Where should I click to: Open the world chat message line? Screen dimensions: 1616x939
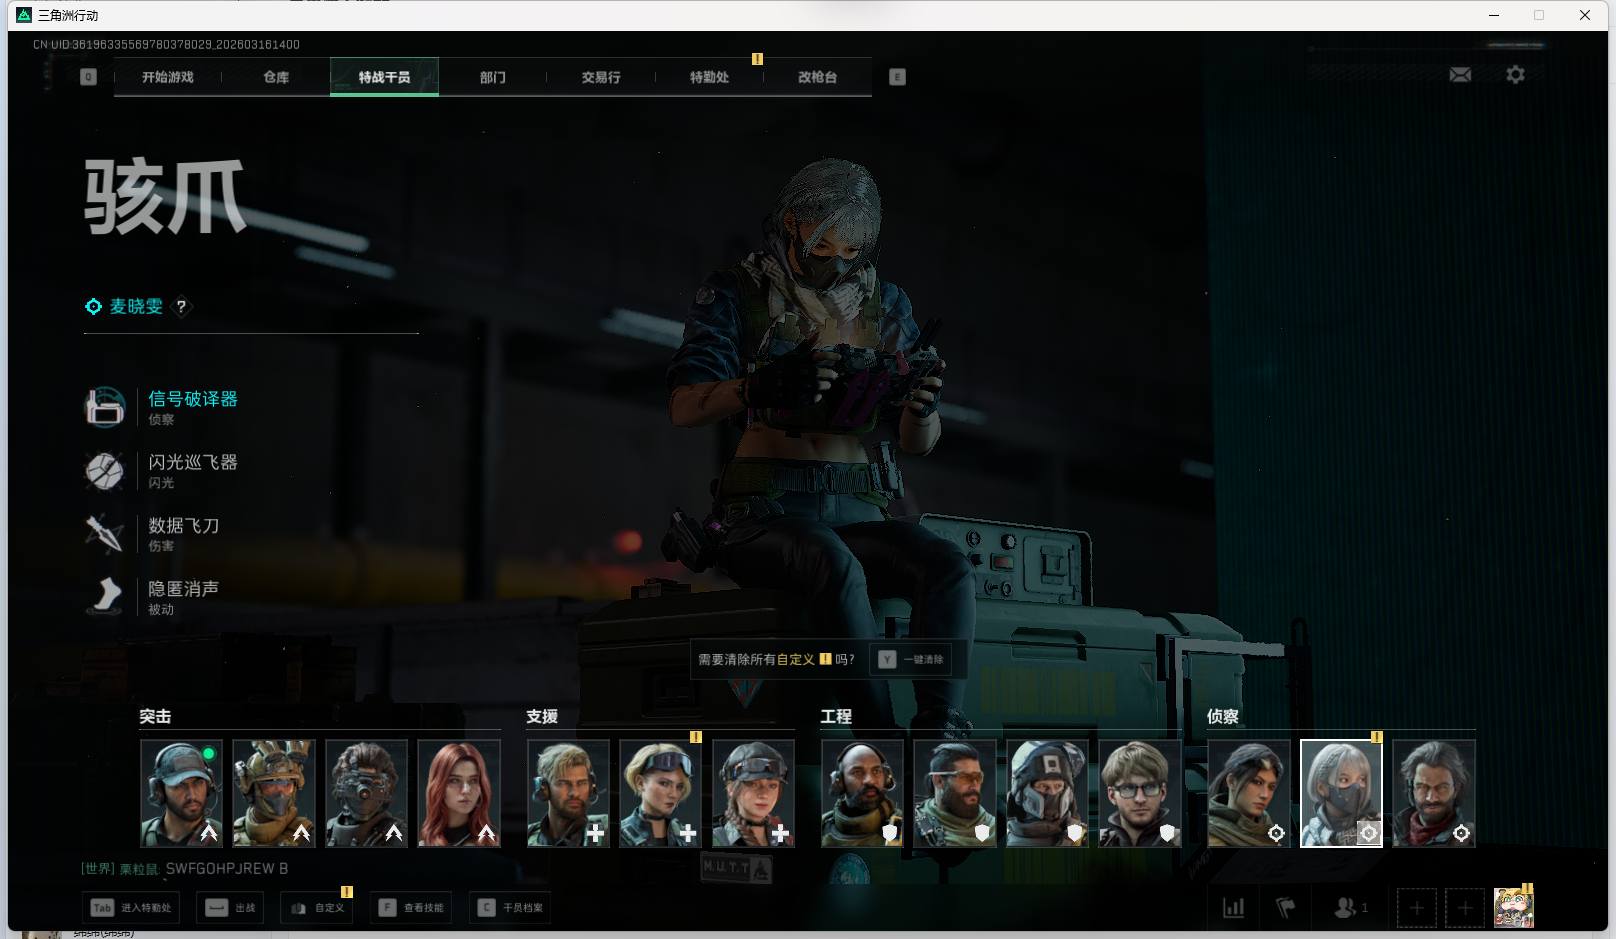185,868
